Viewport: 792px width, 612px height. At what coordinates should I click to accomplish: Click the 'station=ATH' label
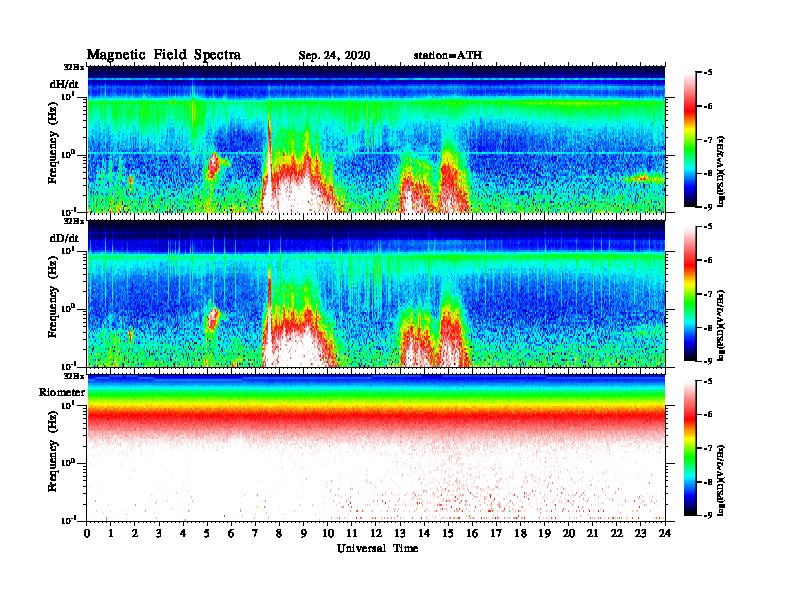coord(448,55)
